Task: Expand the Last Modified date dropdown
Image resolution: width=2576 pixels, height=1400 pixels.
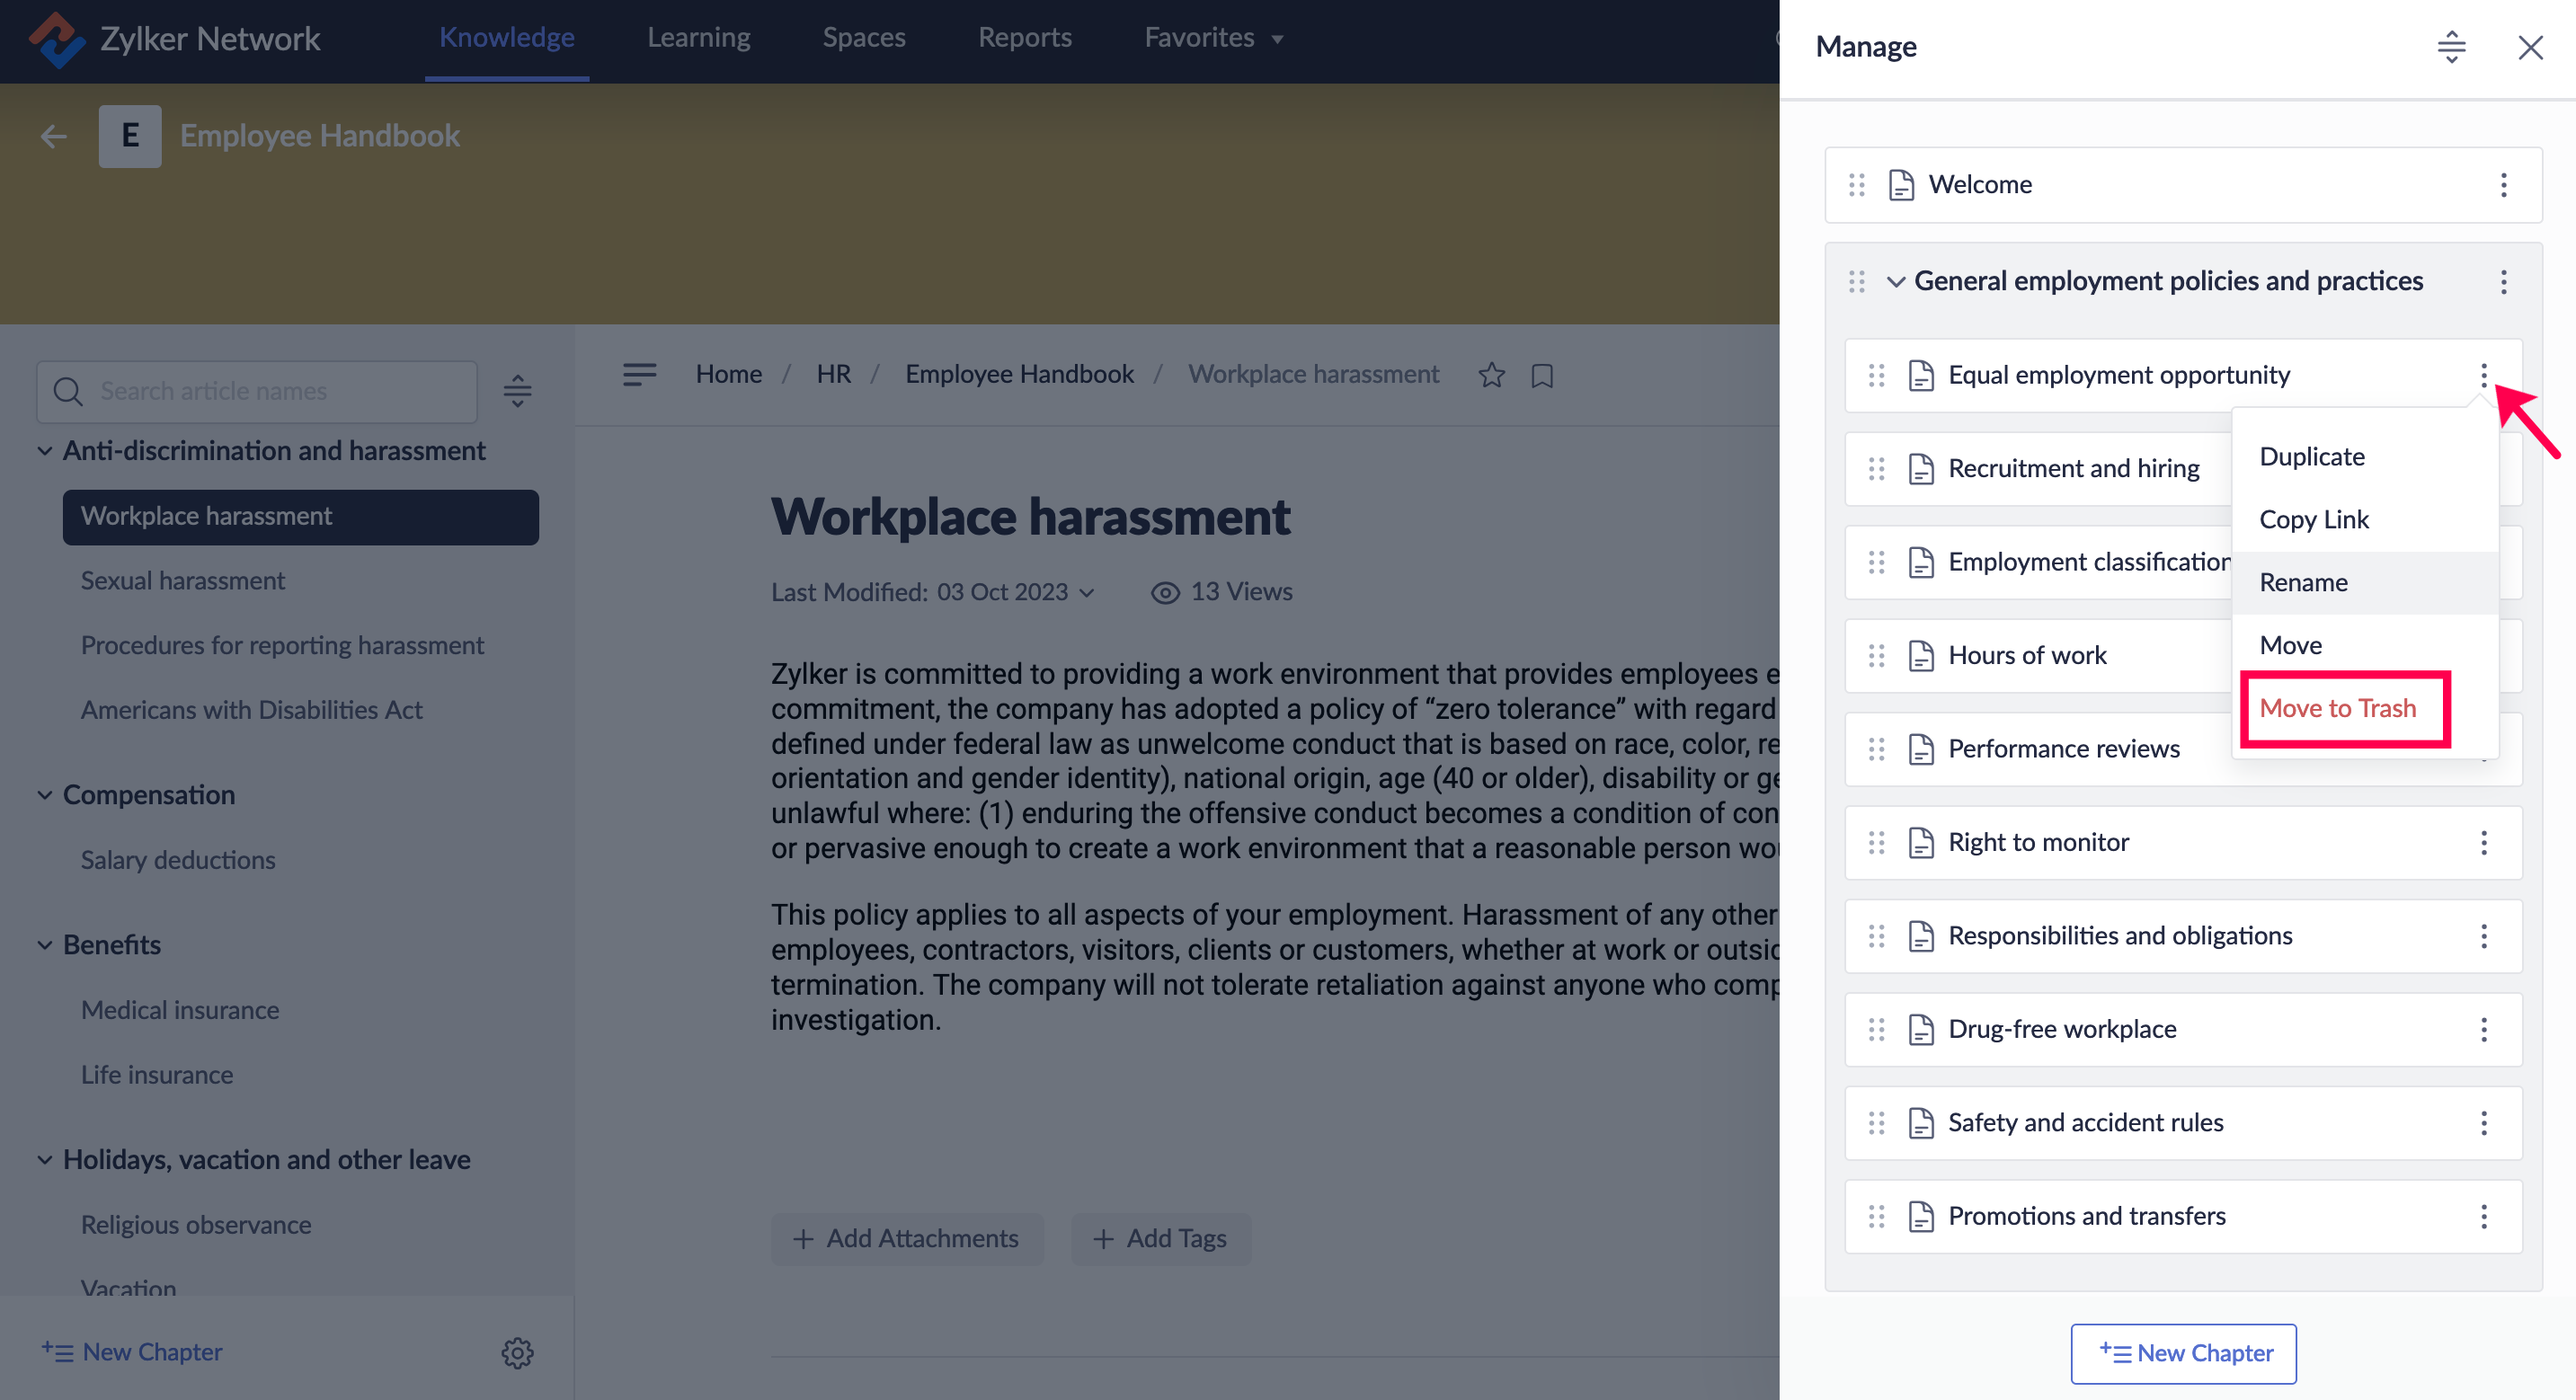Action: tap(1087, 593)
